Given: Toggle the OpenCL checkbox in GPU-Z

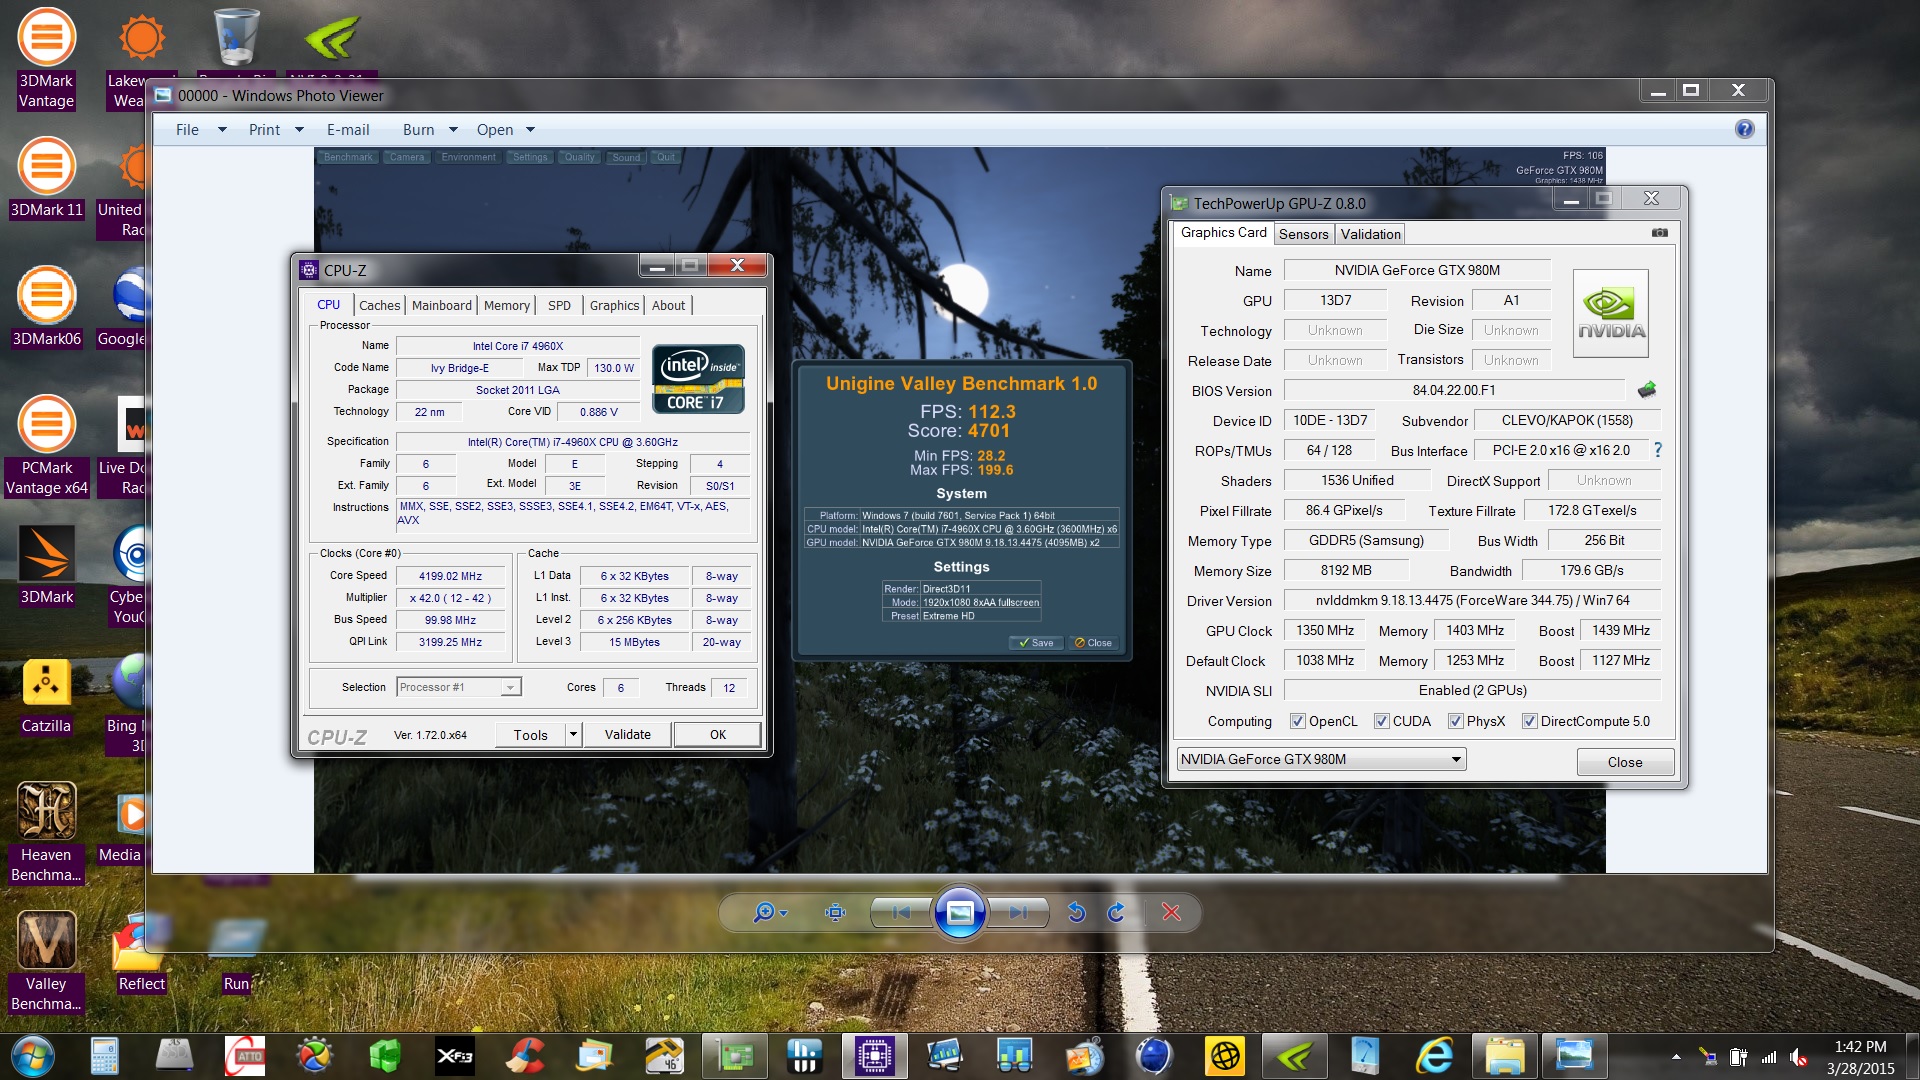Looking at the screenshot, I should (x=1298, y=721).
